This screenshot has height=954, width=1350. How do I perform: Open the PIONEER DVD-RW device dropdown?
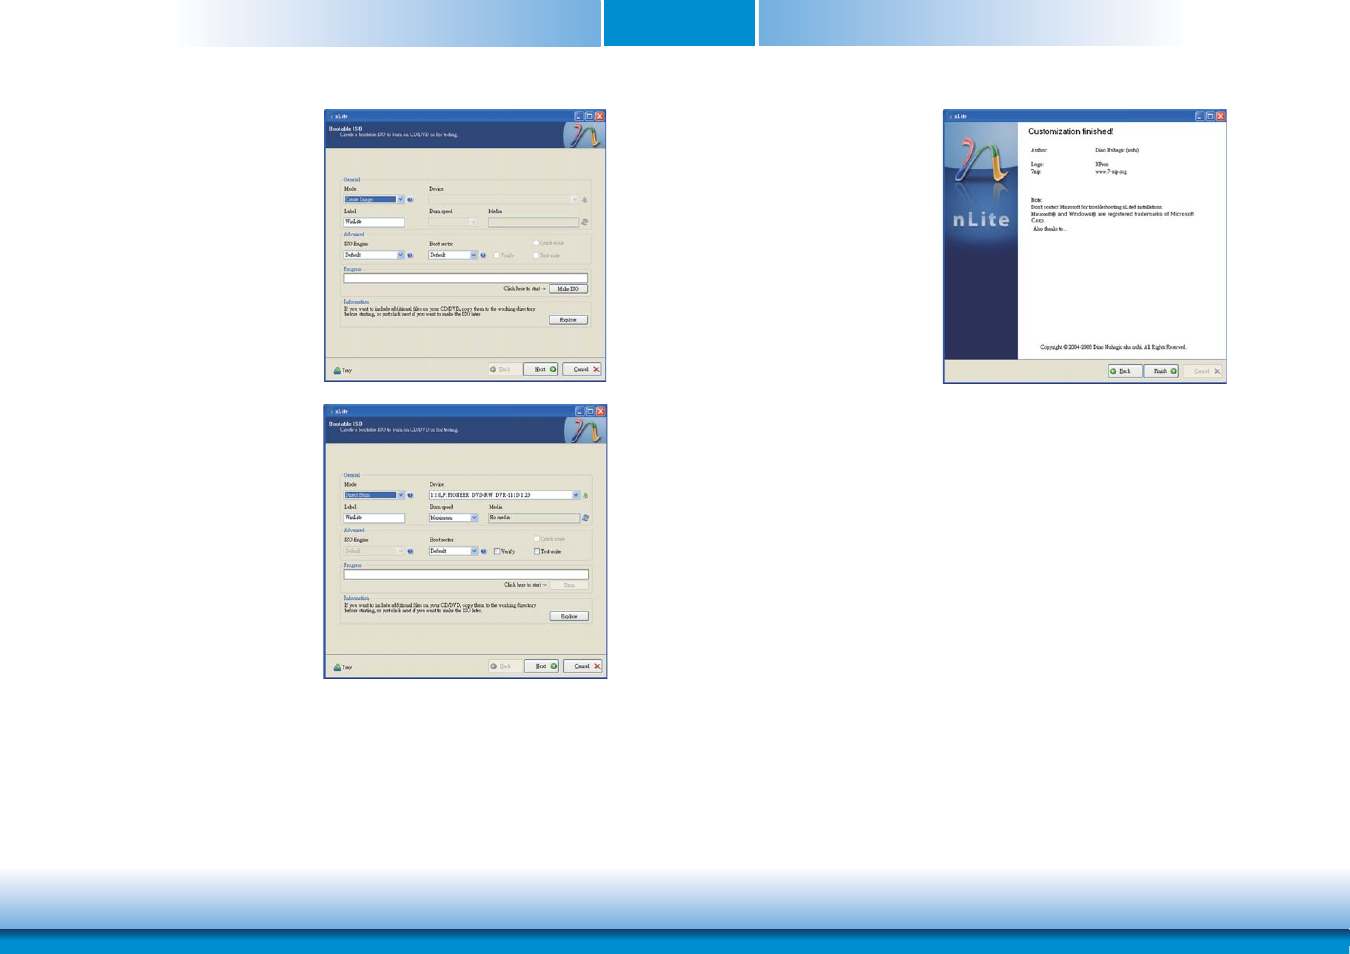[504, 495]
